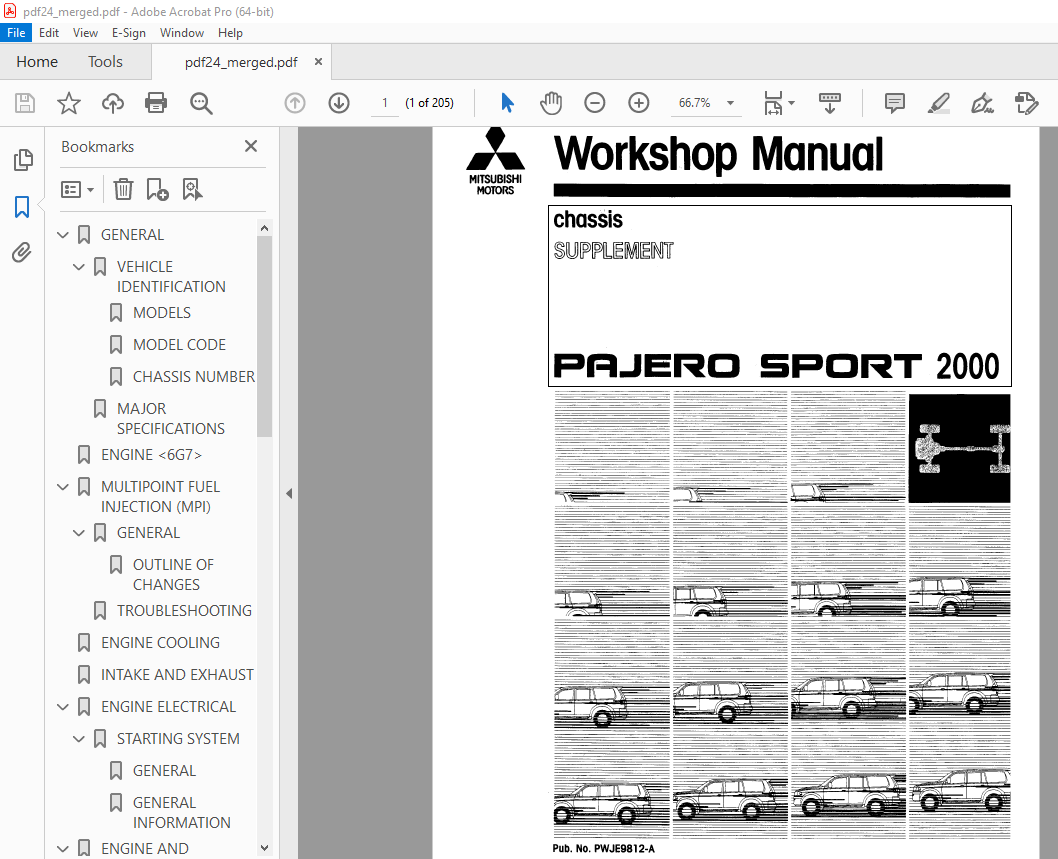Toggle the scrolling mode keyboard icon

[x=829, y=103]
